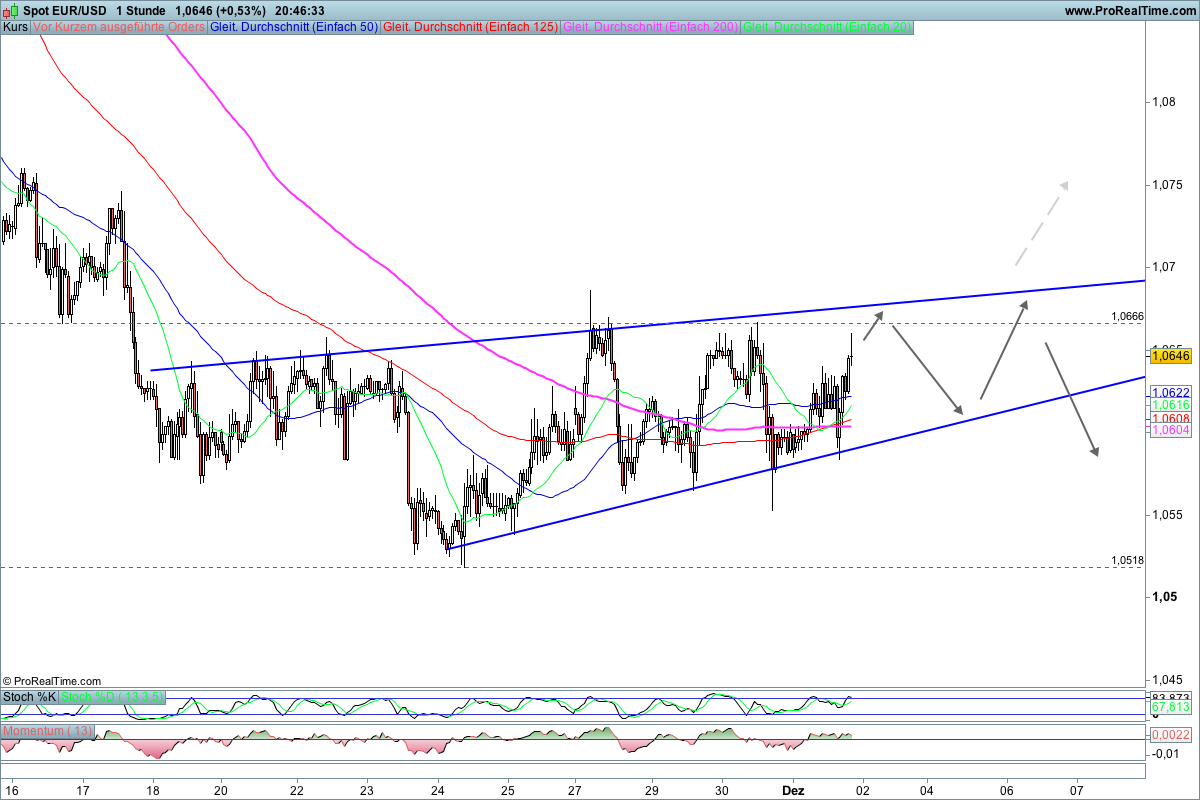
Task: Click date 07 on the time axis
Action: pyautogui.click(x=1076, y=789)
